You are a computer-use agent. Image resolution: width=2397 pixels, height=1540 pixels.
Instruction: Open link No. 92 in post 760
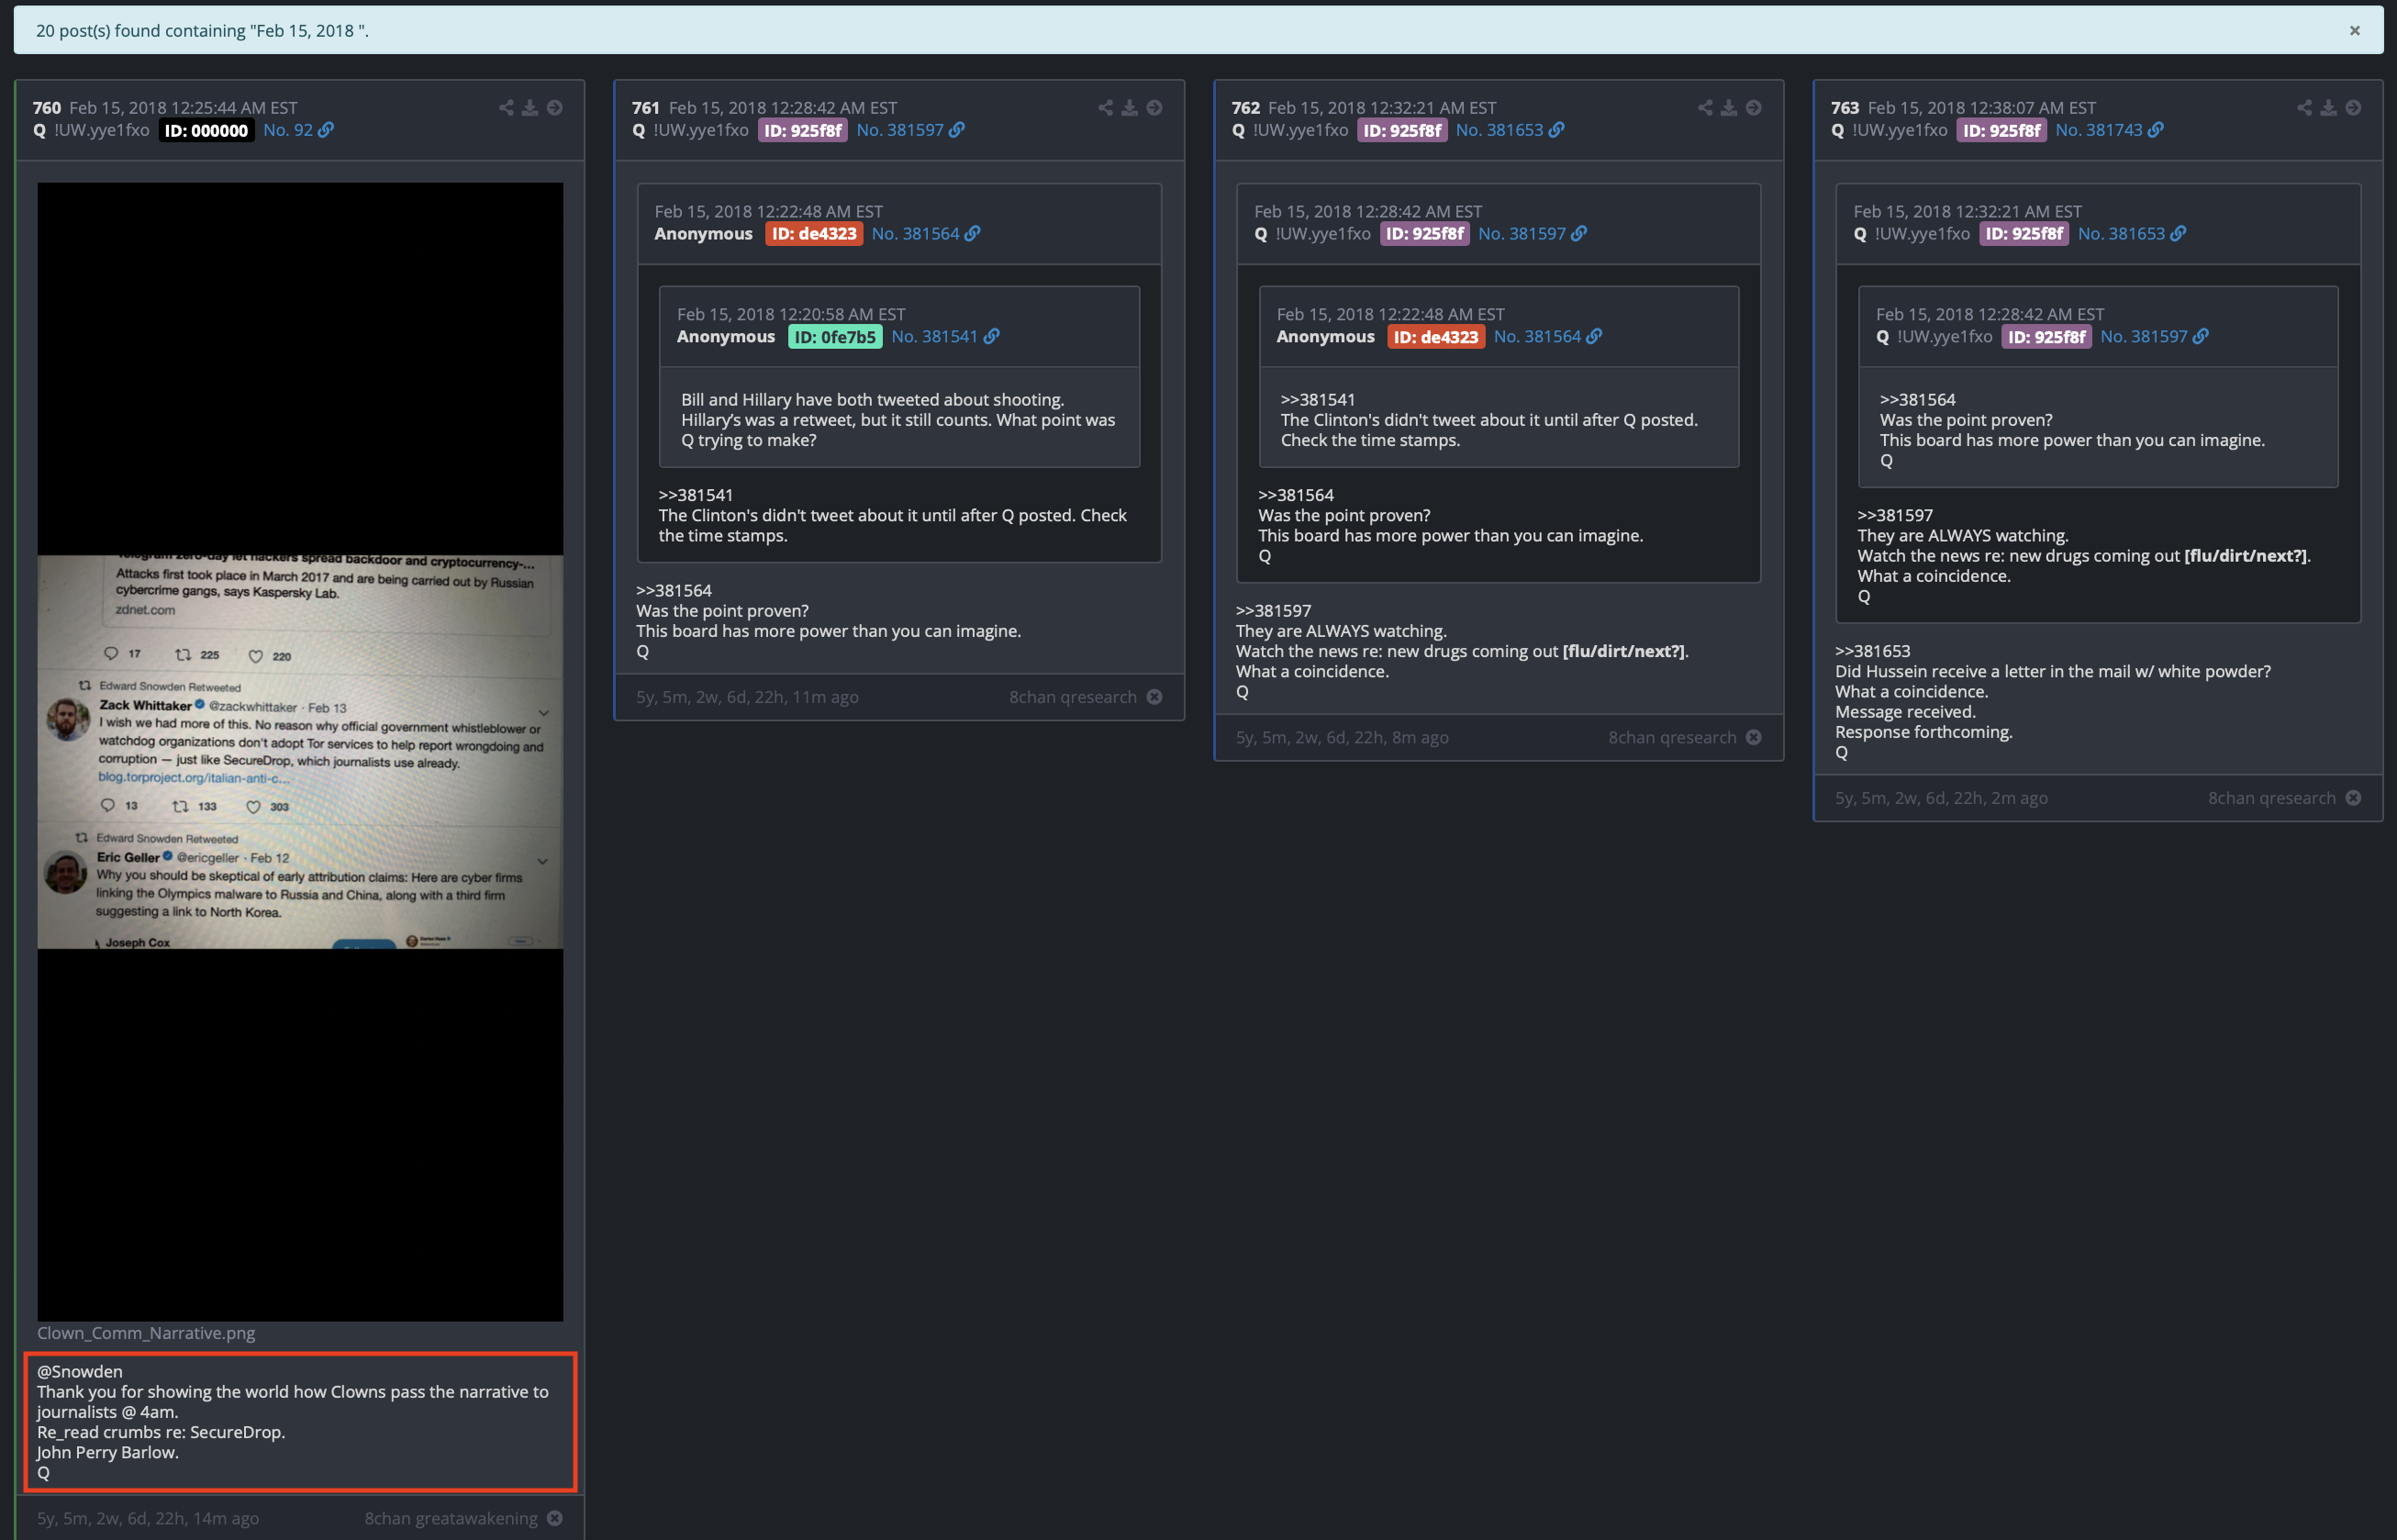coord(288,130)
